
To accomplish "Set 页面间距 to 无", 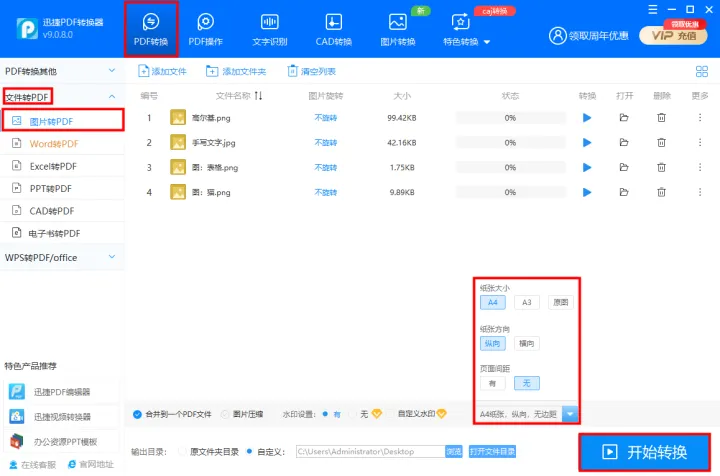I will point(527,383).
